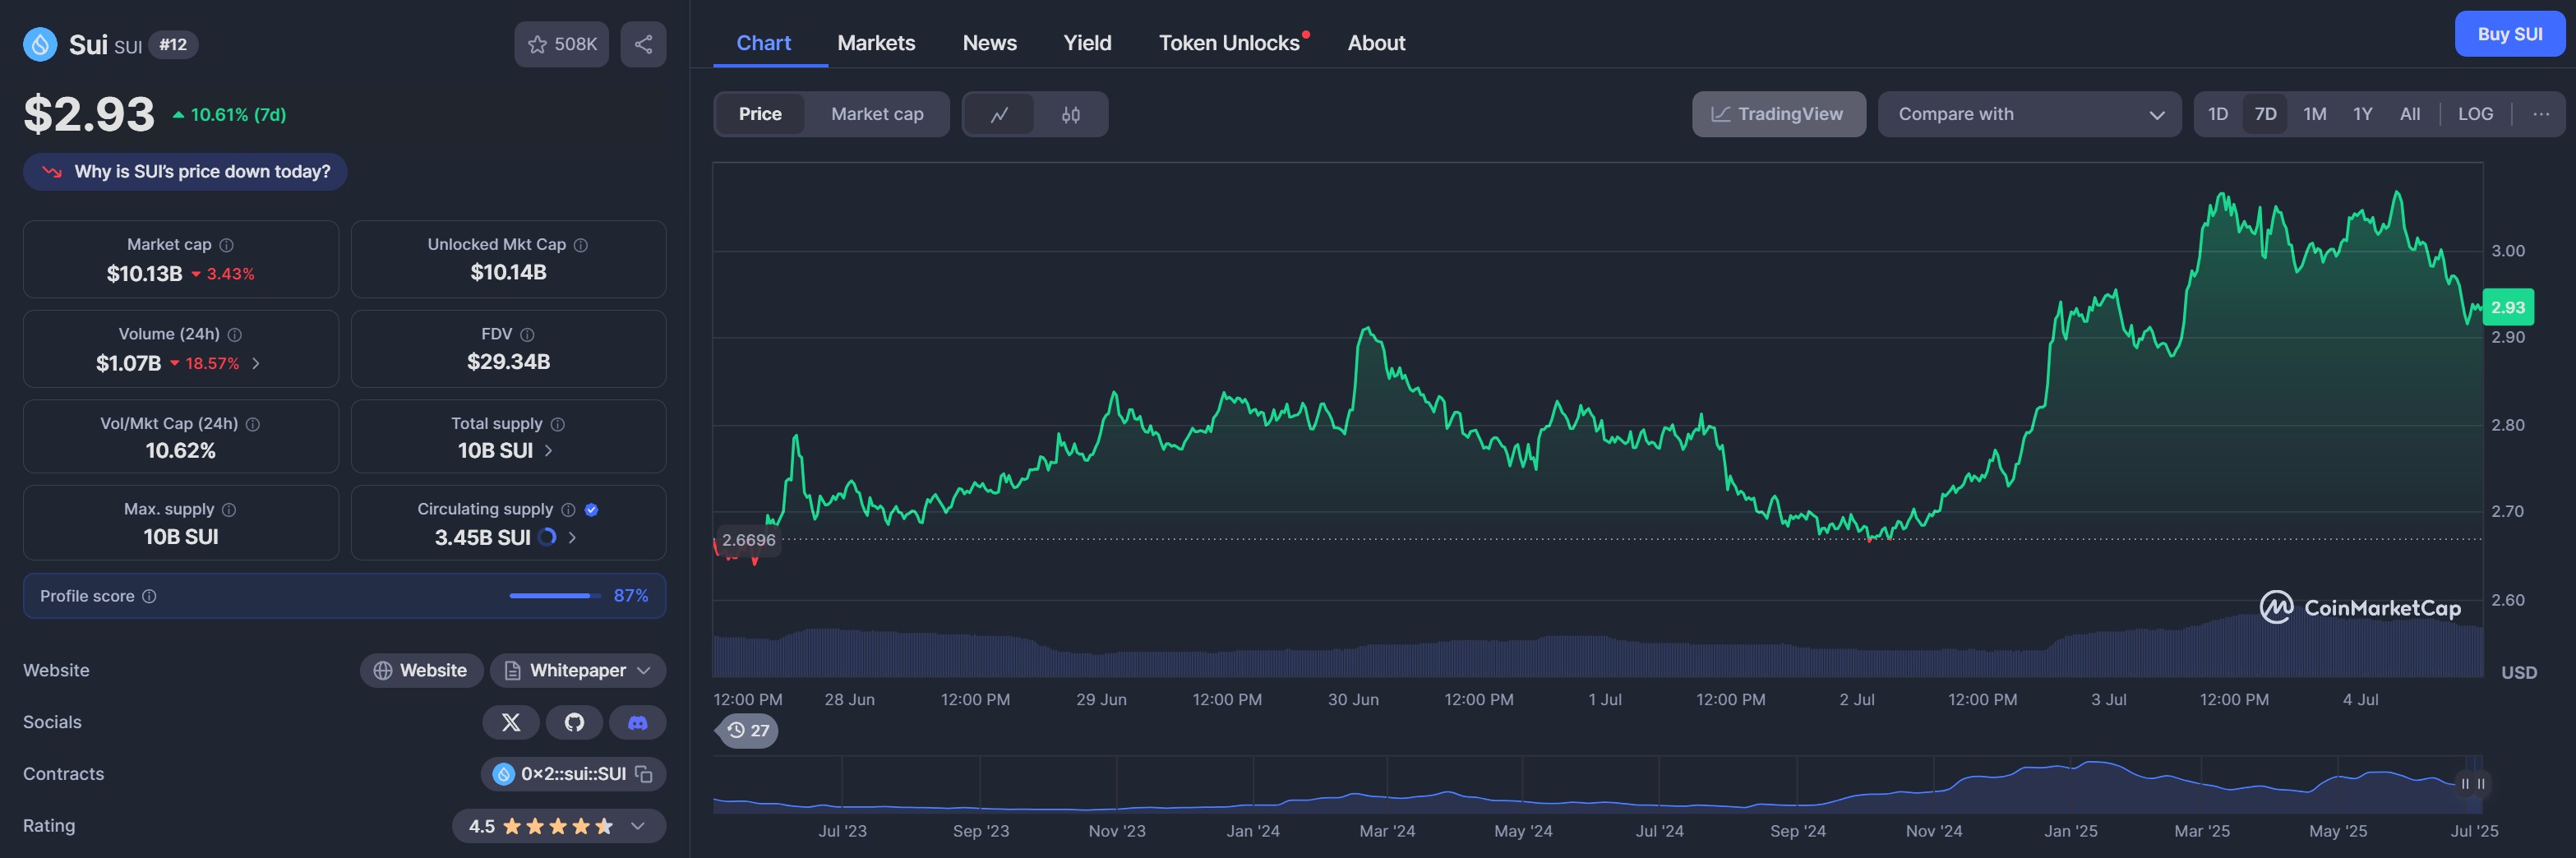Toggle LOG scale on chart

2475,114
